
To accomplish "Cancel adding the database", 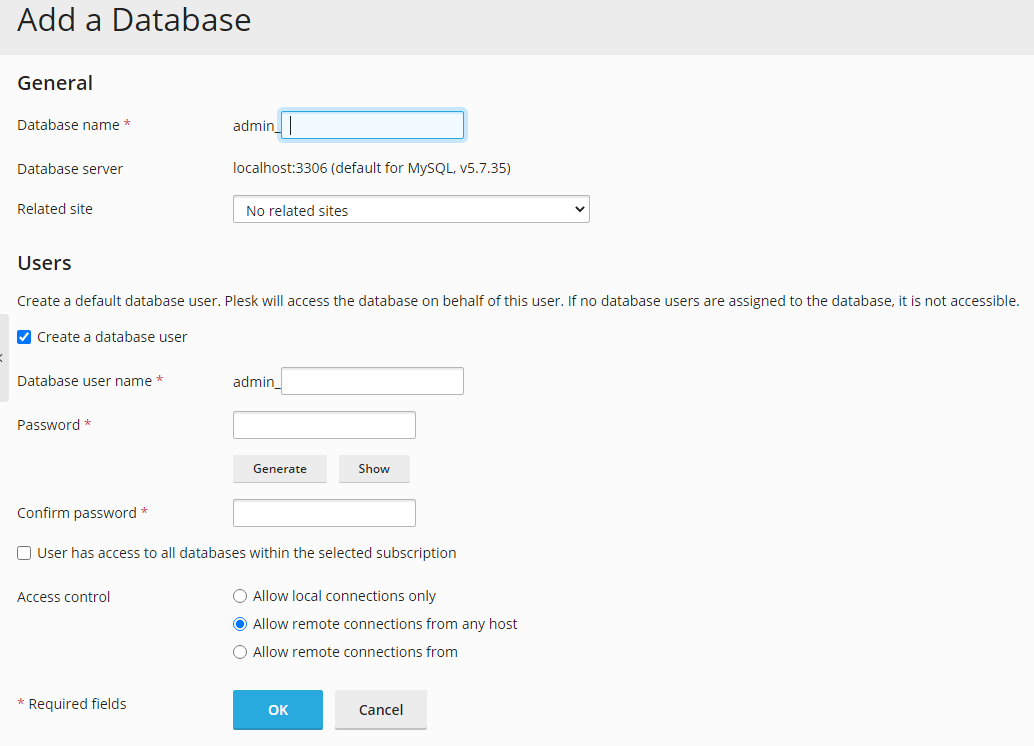I will pyautogui.click(x=380, y=710).
